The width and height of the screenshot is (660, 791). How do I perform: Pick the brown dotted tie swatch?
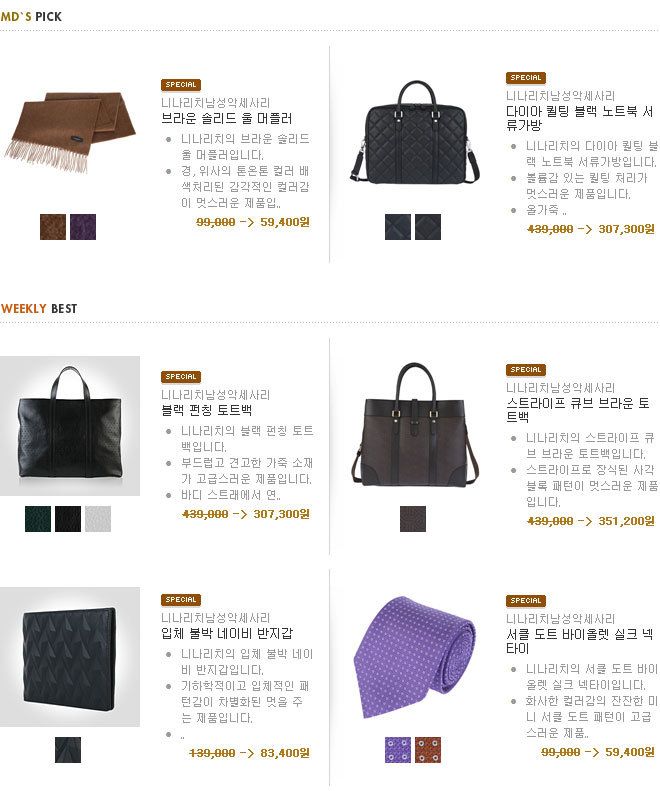pyautogui.click(x=428, y=750)
